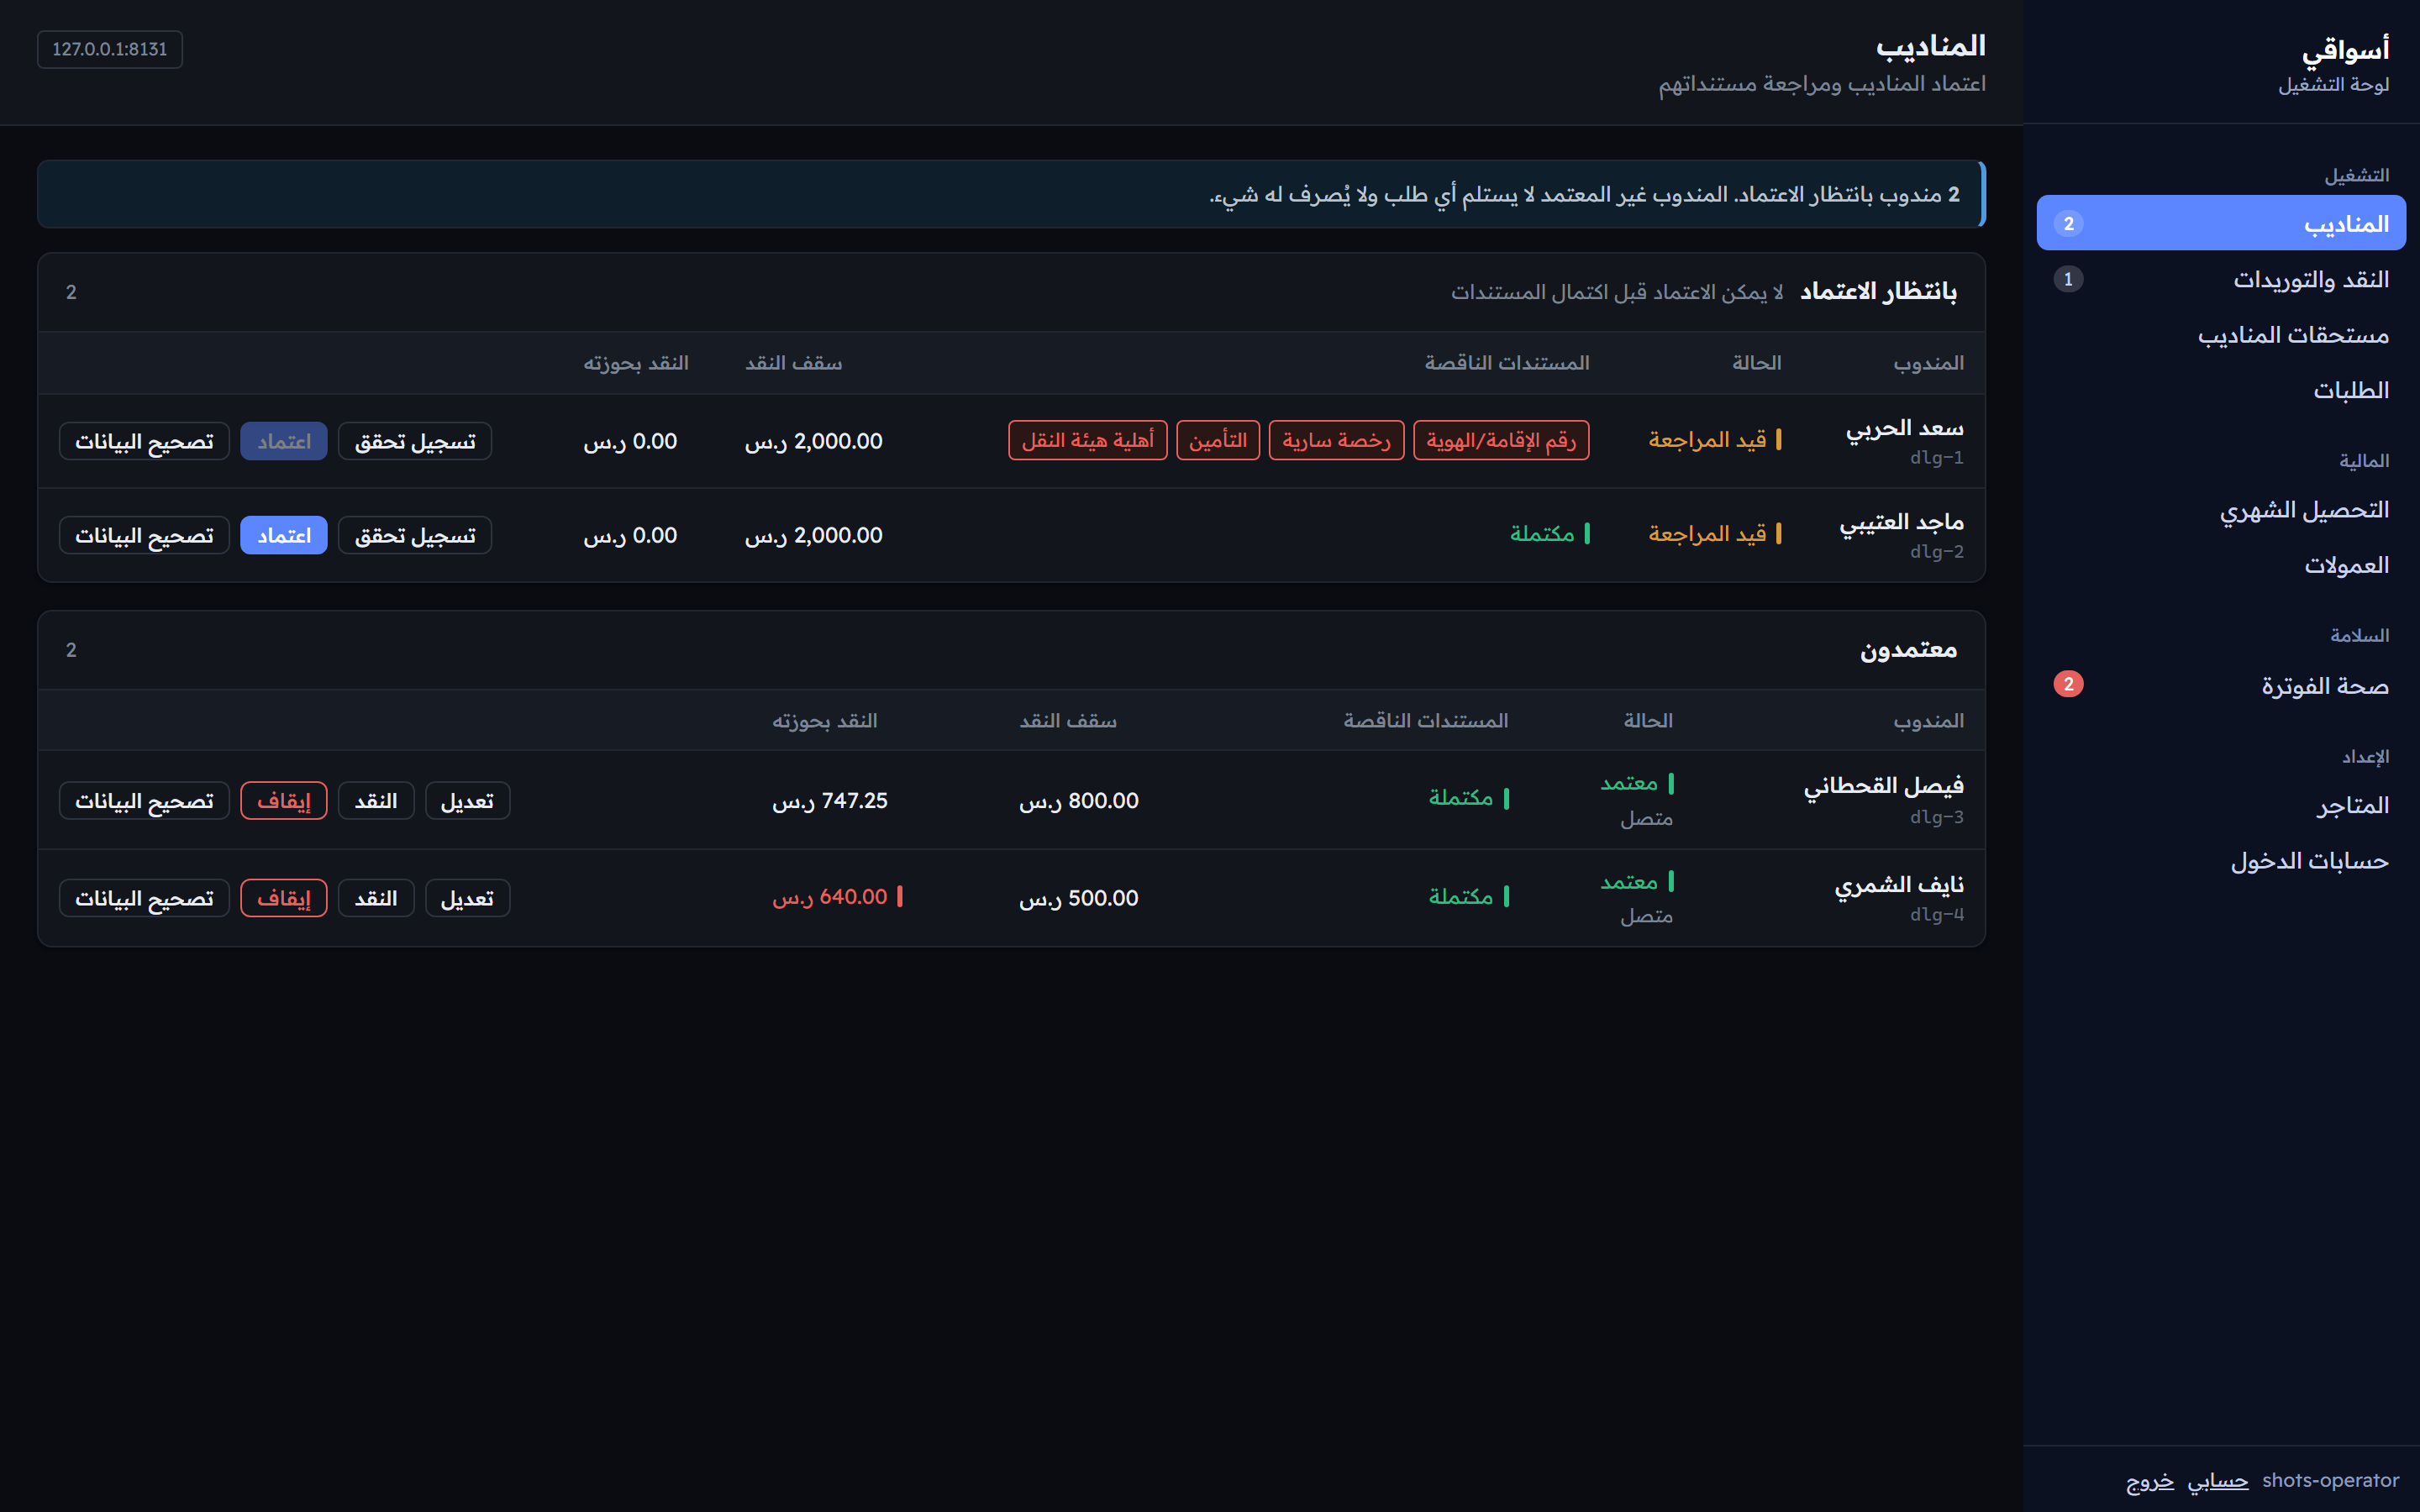Click اعتماد for سعد الحربي

click(284, 441)
